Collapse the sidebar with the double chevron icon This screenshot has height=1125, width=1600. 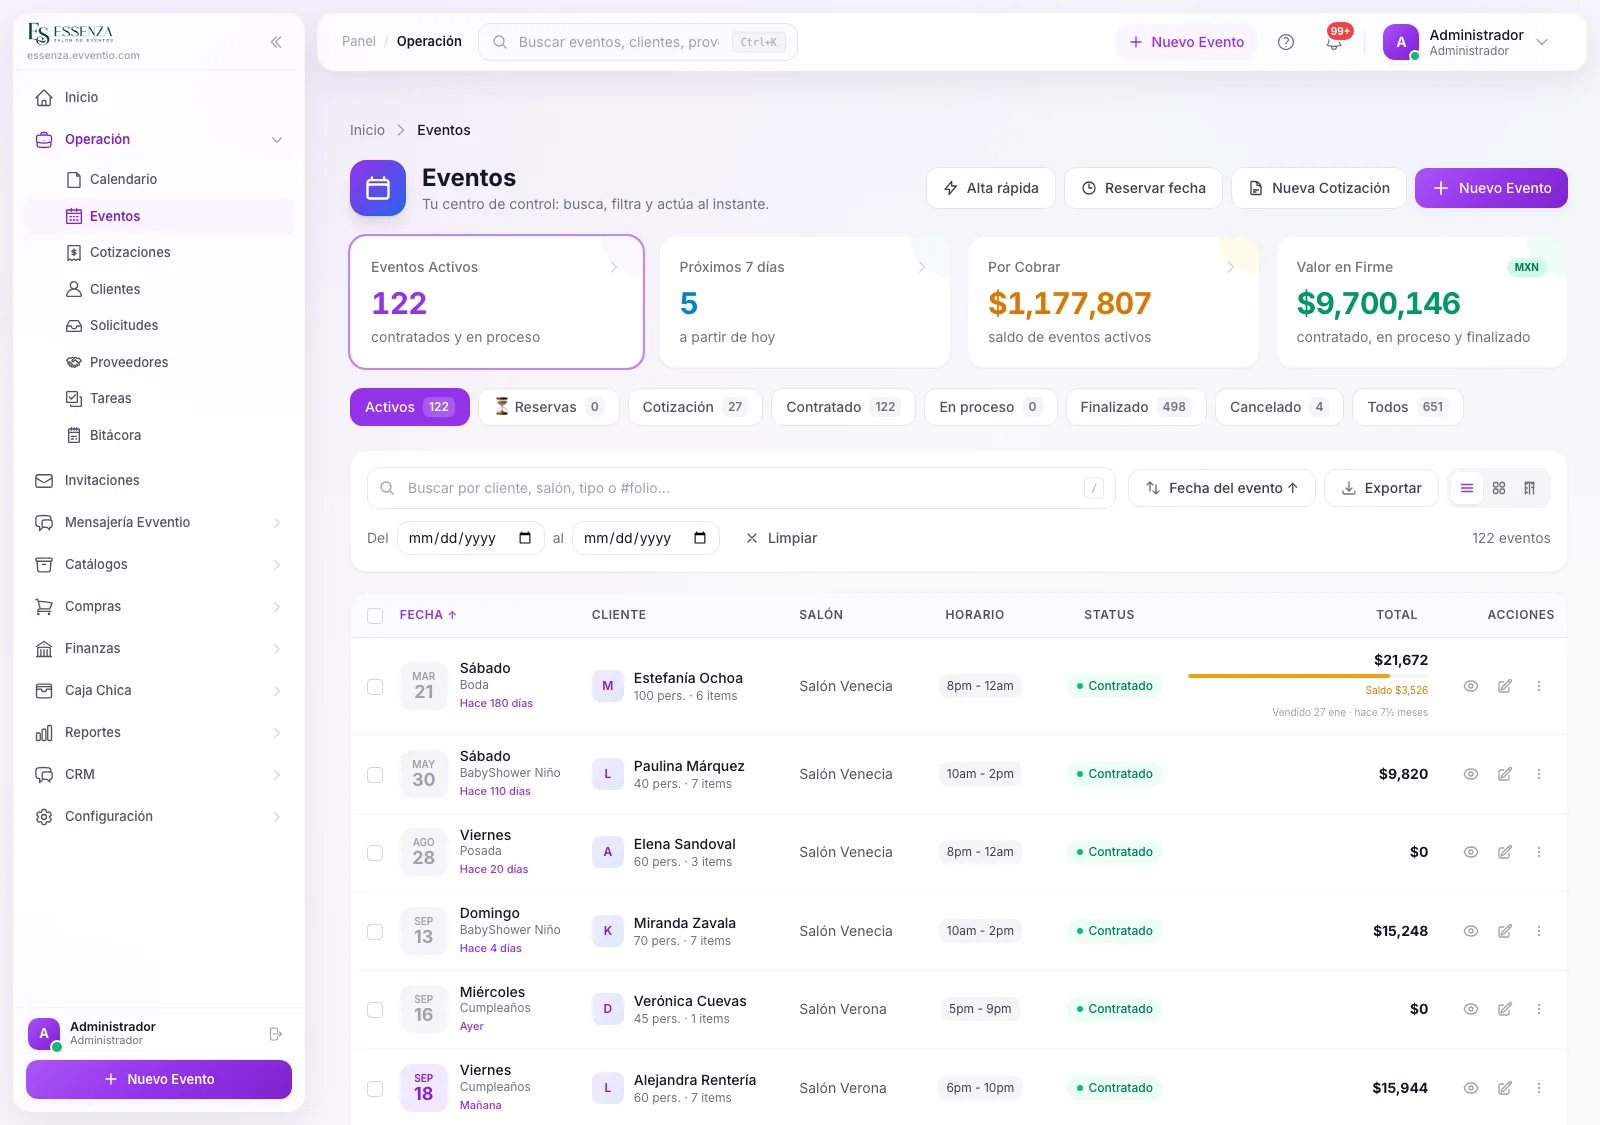276,42
